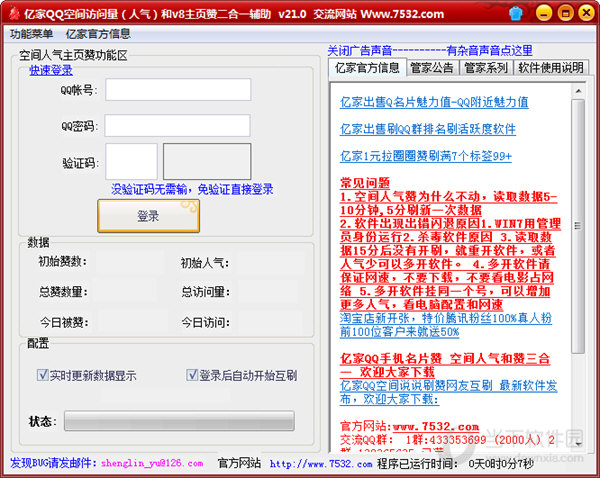
Task: Click the 快速登录 quick login link
Action: coord(51,70)
